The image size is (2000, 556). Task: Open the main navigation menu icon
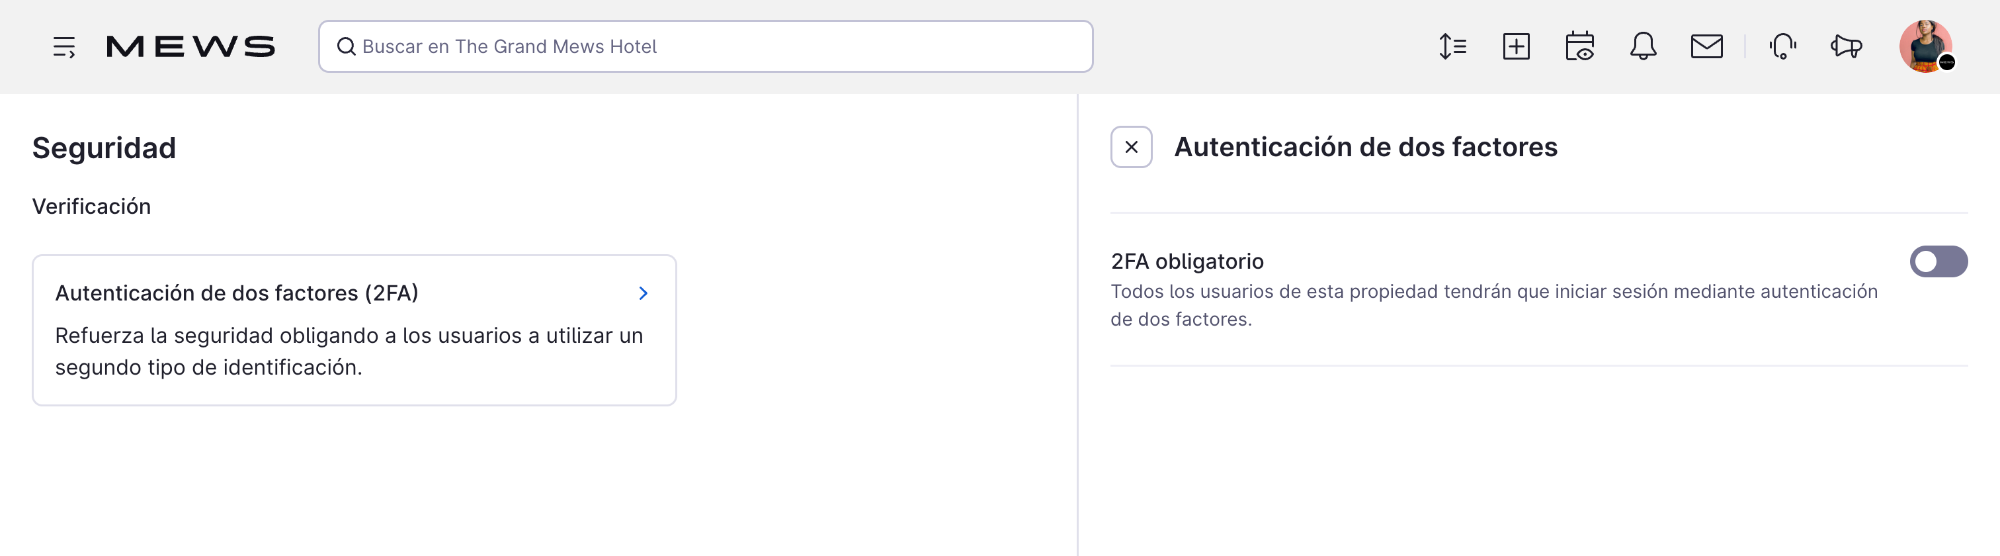[64, 47]
